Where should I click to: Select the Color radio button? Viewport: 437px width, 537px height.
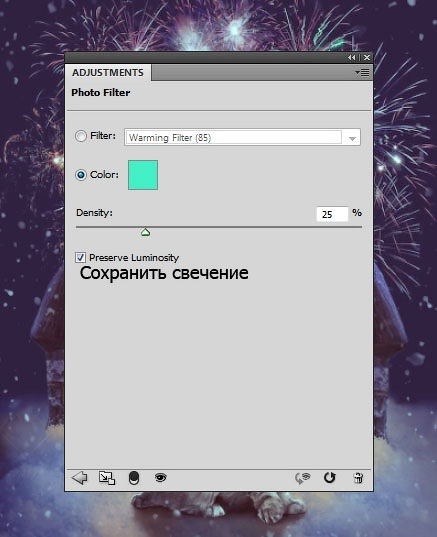coord(81,175)
